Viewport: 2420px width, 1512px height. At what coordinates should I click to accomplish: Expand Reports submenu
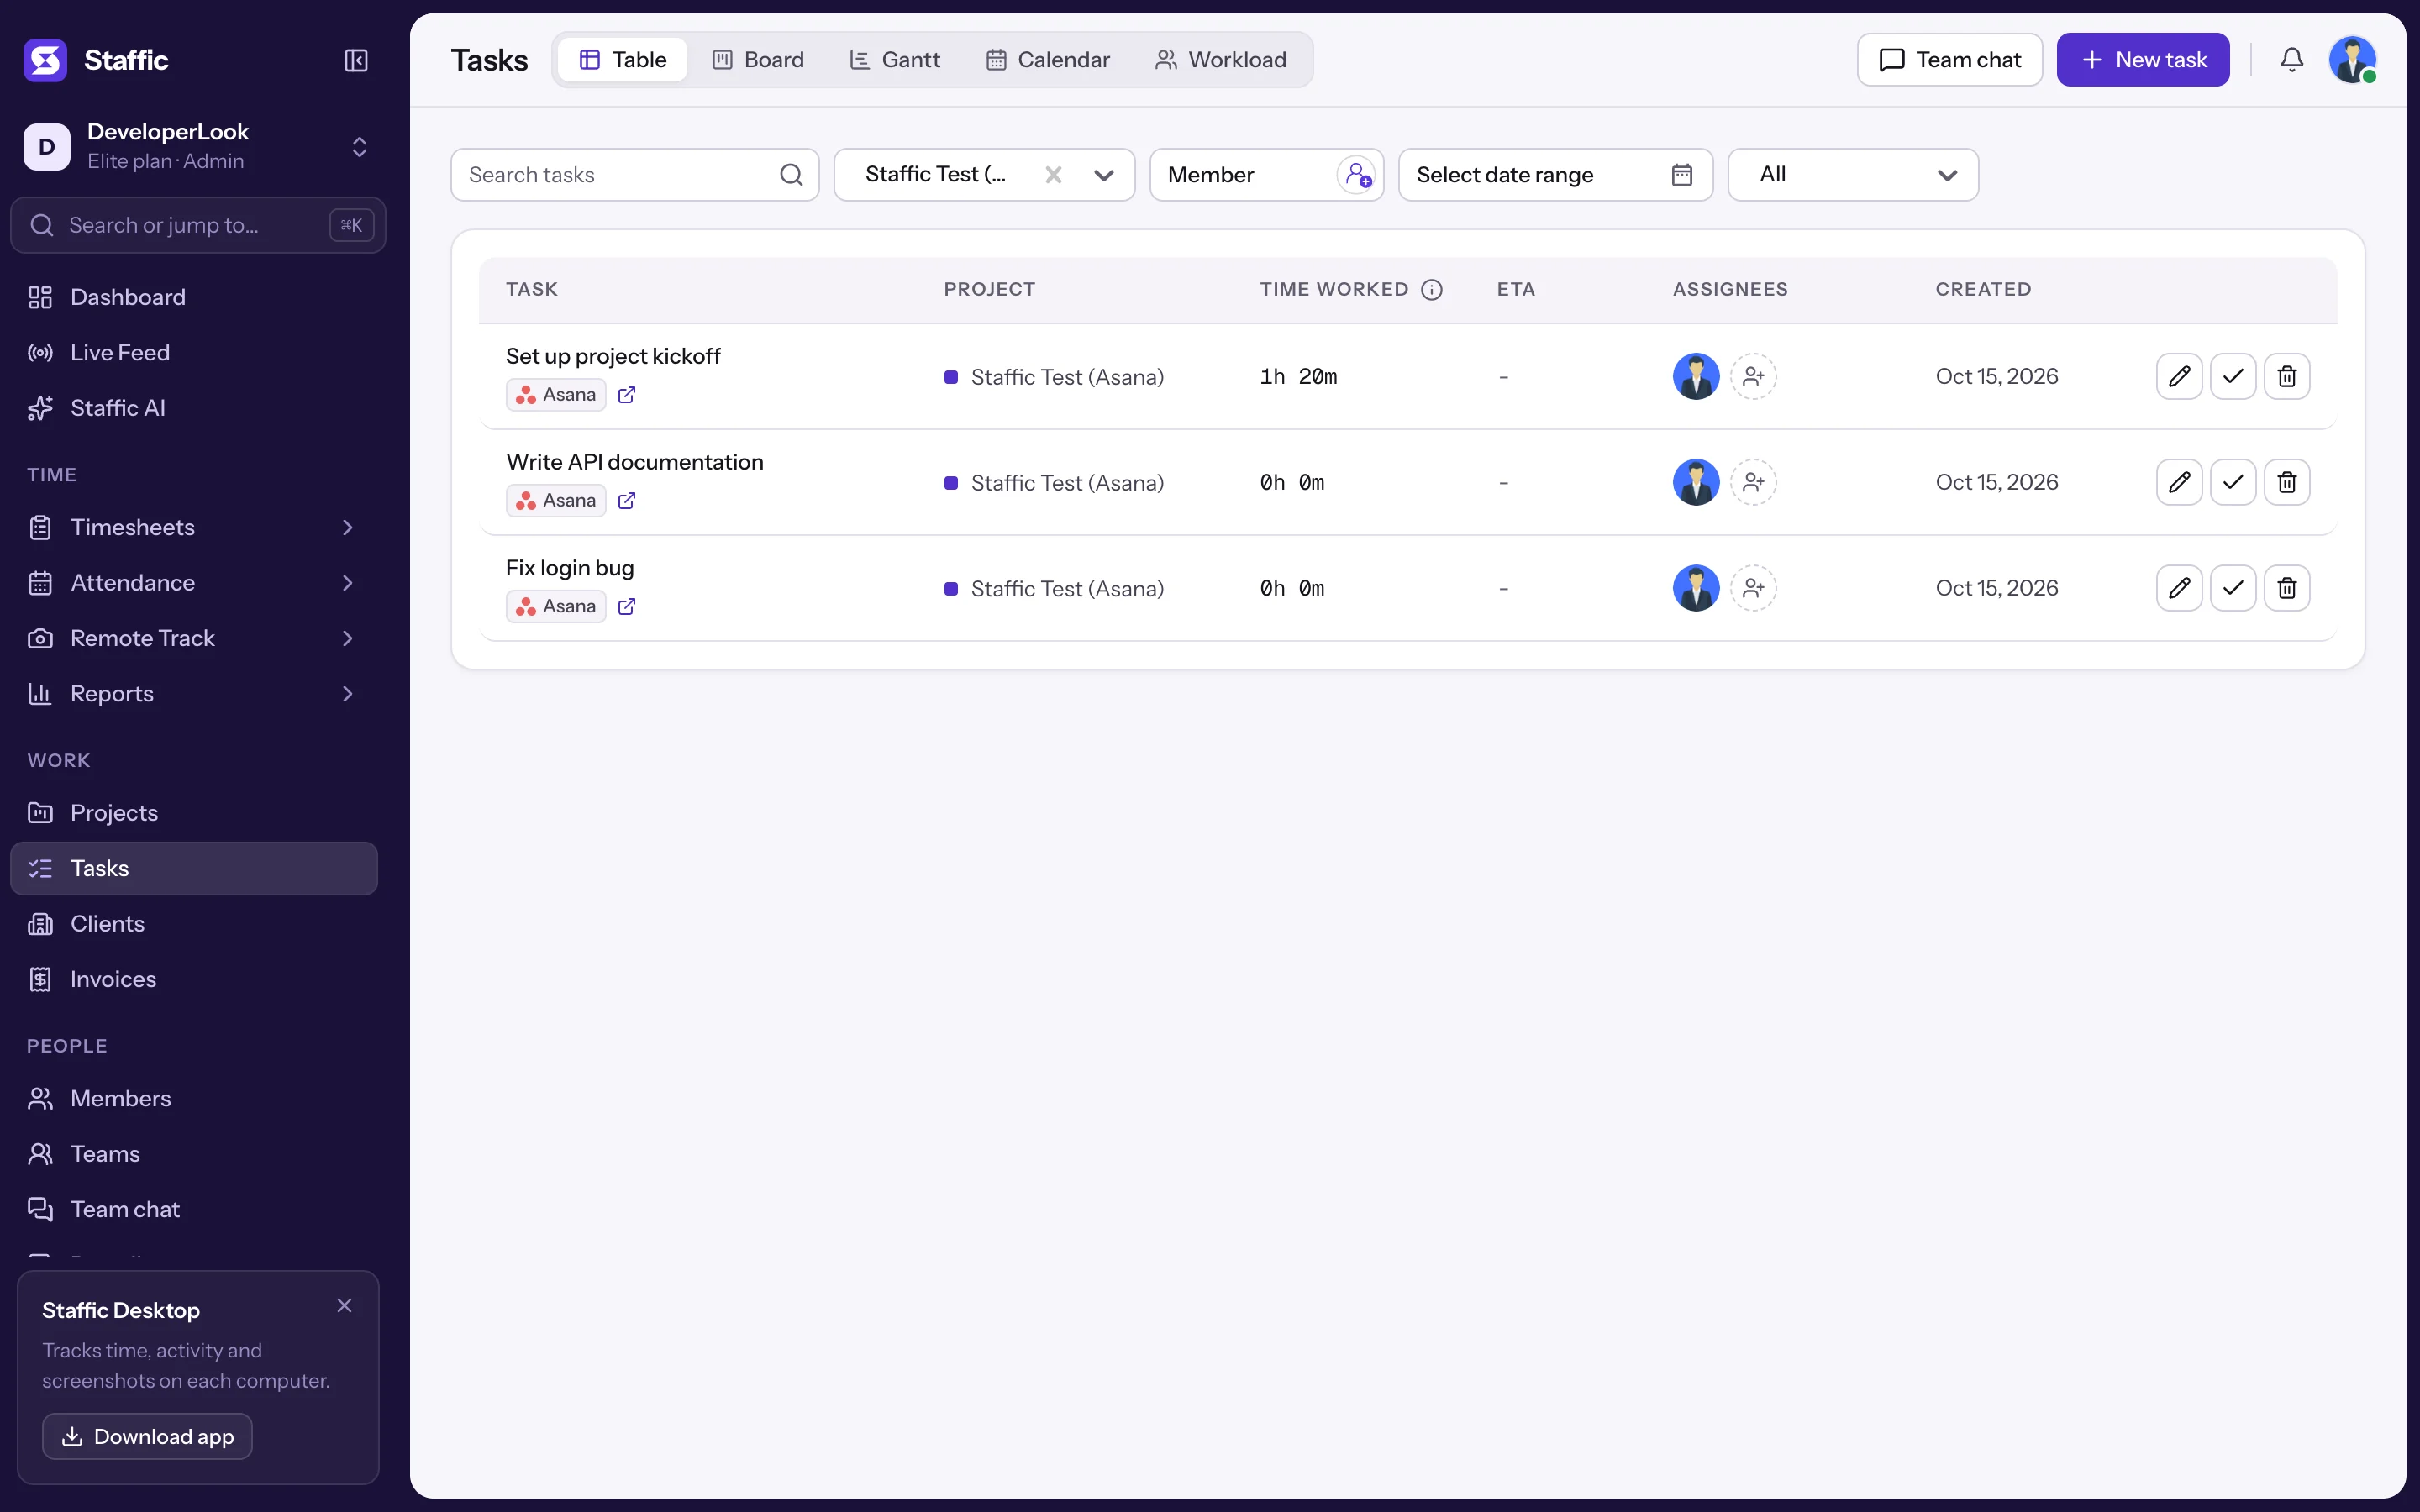click(348, 694)
